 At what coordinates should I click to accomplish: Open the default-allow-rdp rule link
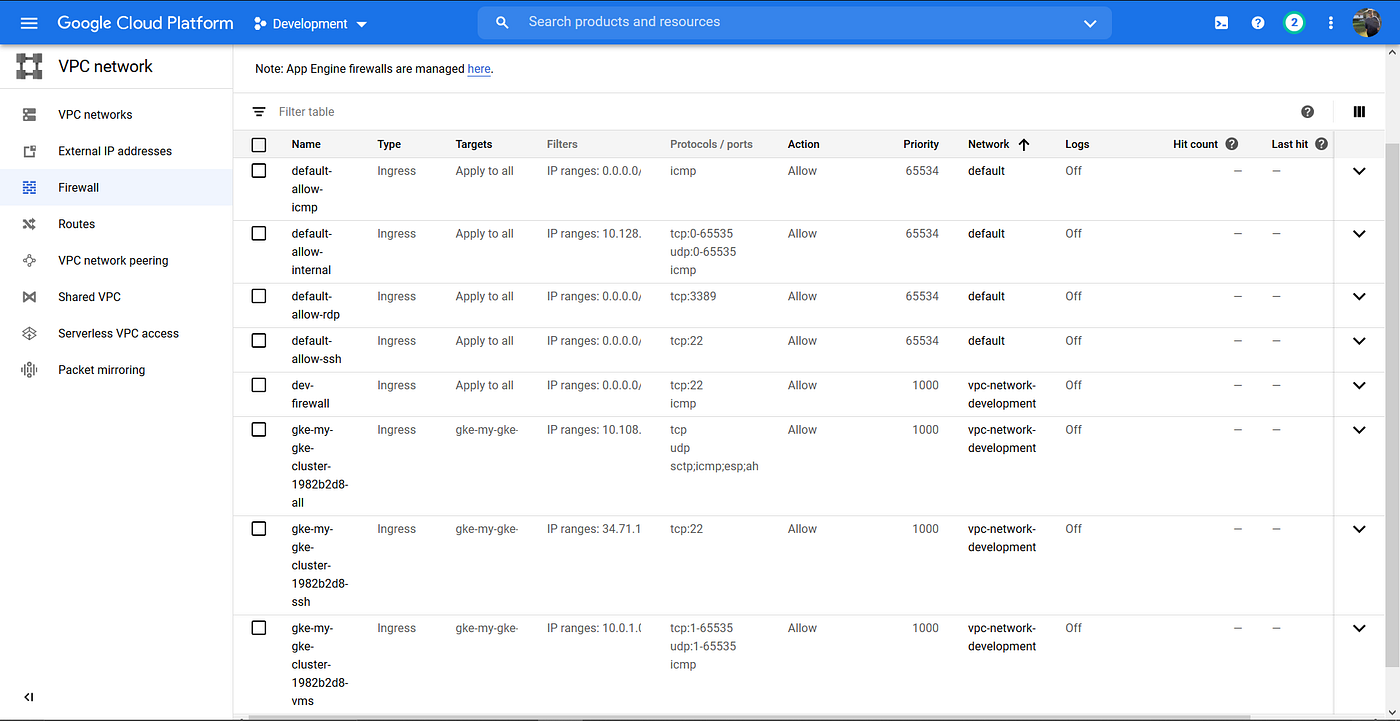(316, 305)
